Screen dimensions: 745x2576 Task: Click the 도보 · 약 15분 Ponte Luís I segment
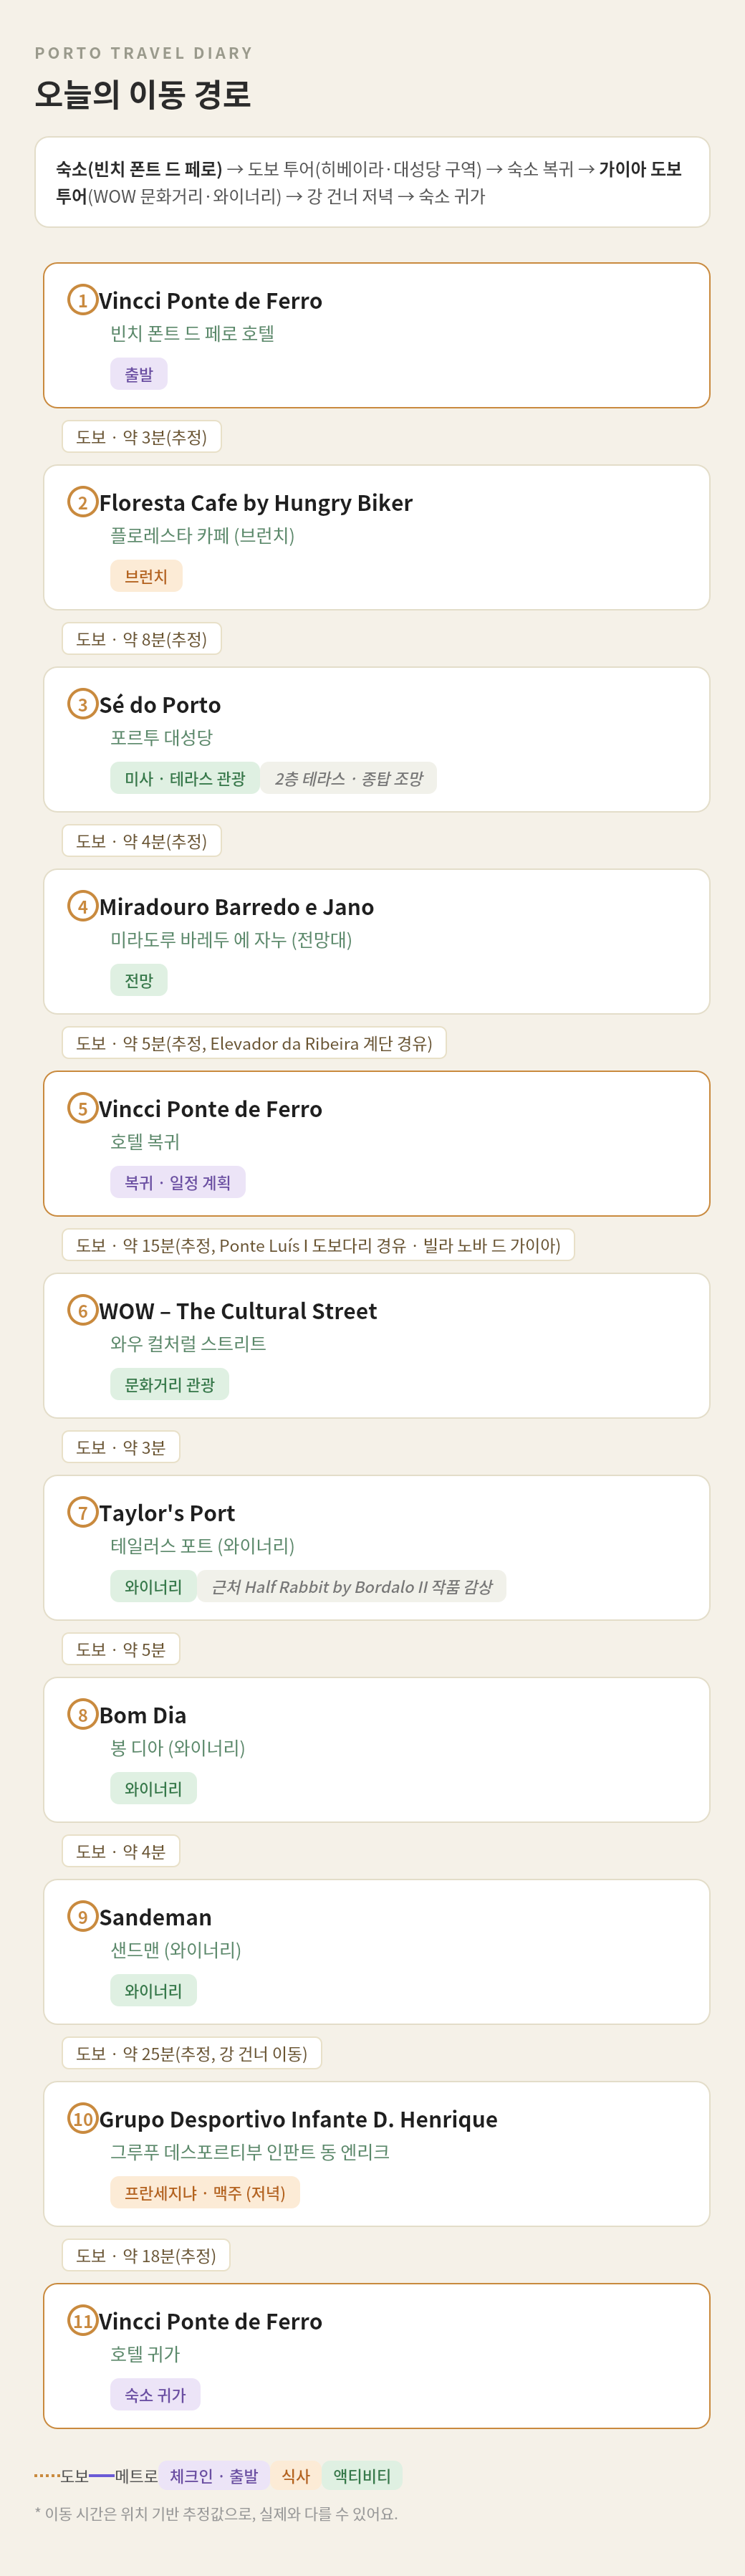[318, 1245]
